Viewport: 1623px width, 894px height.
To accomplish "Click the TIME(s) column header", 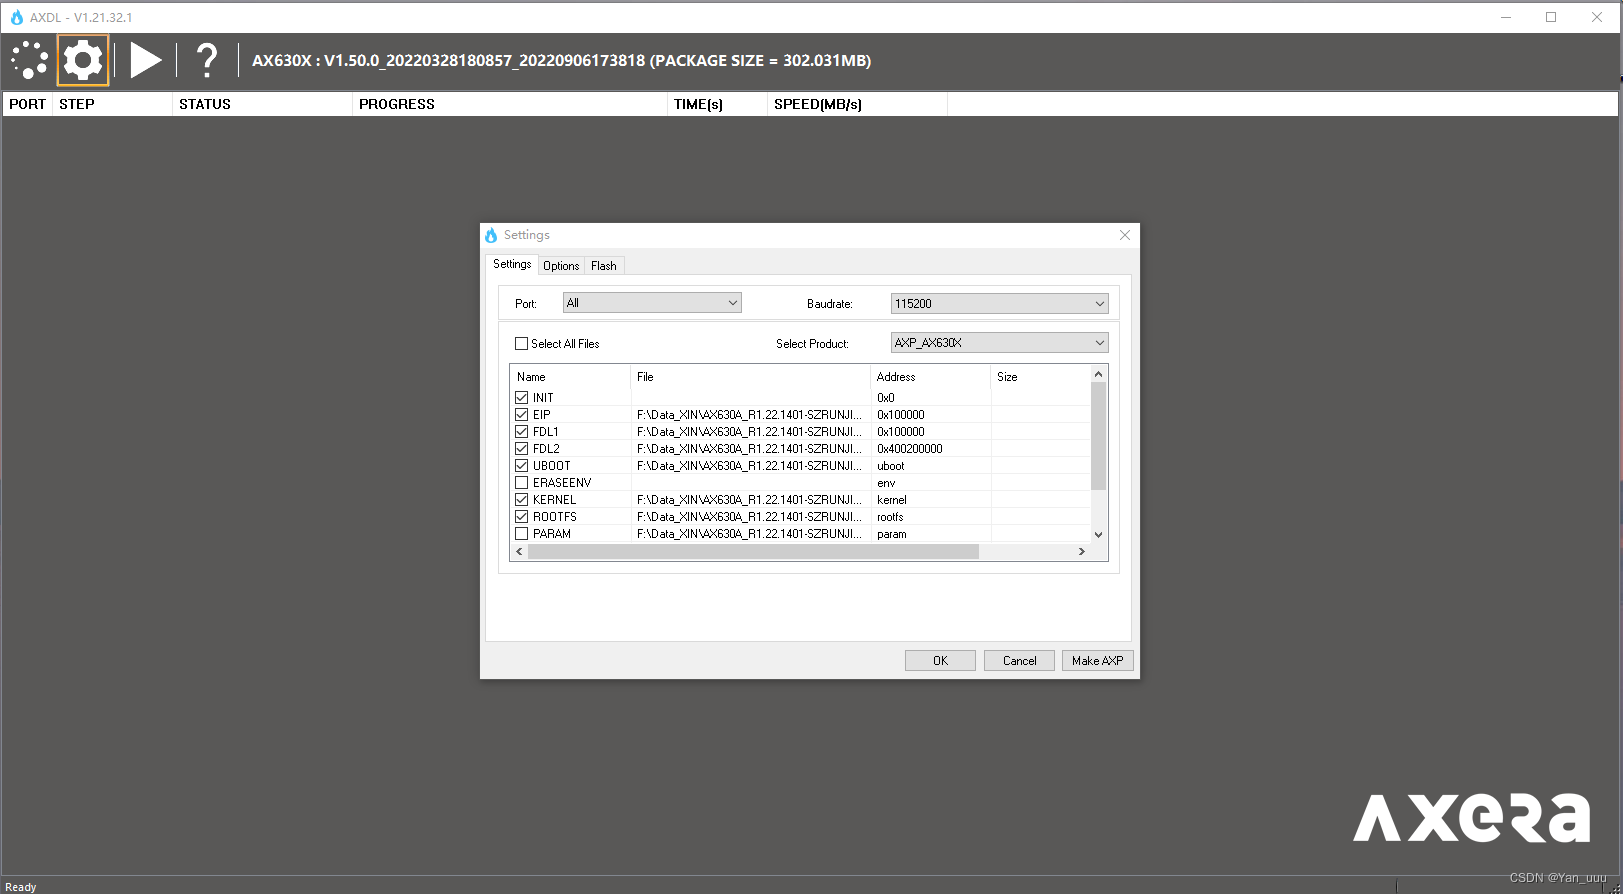I will click(717, 104).
